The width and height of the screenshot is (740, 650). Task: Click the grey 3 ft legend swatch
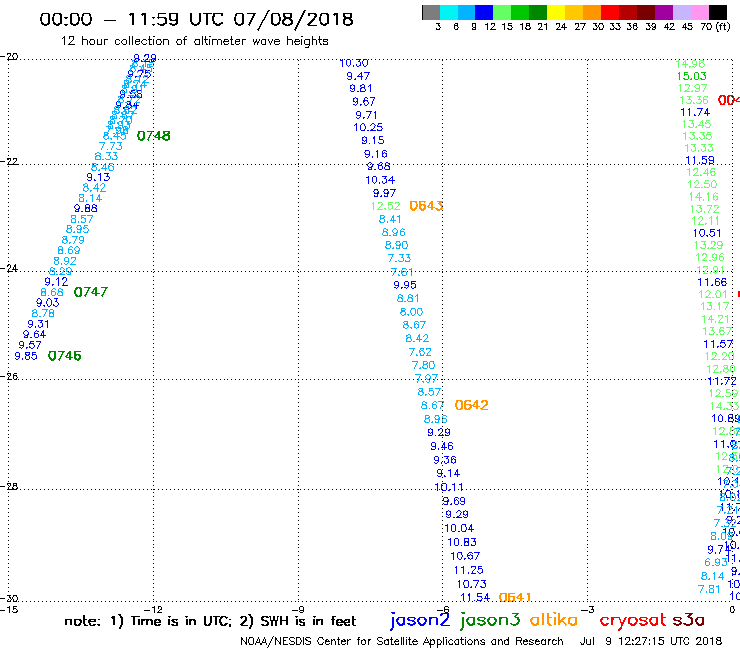tap(431, 12)
